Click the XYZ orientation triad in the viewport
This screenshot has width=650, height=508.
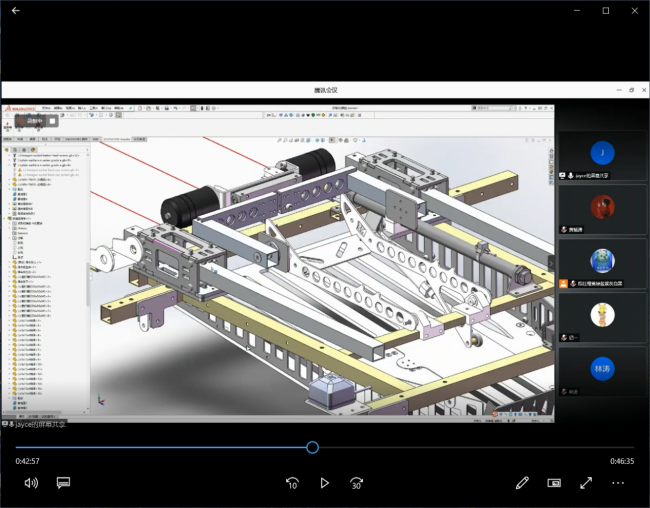100,400
